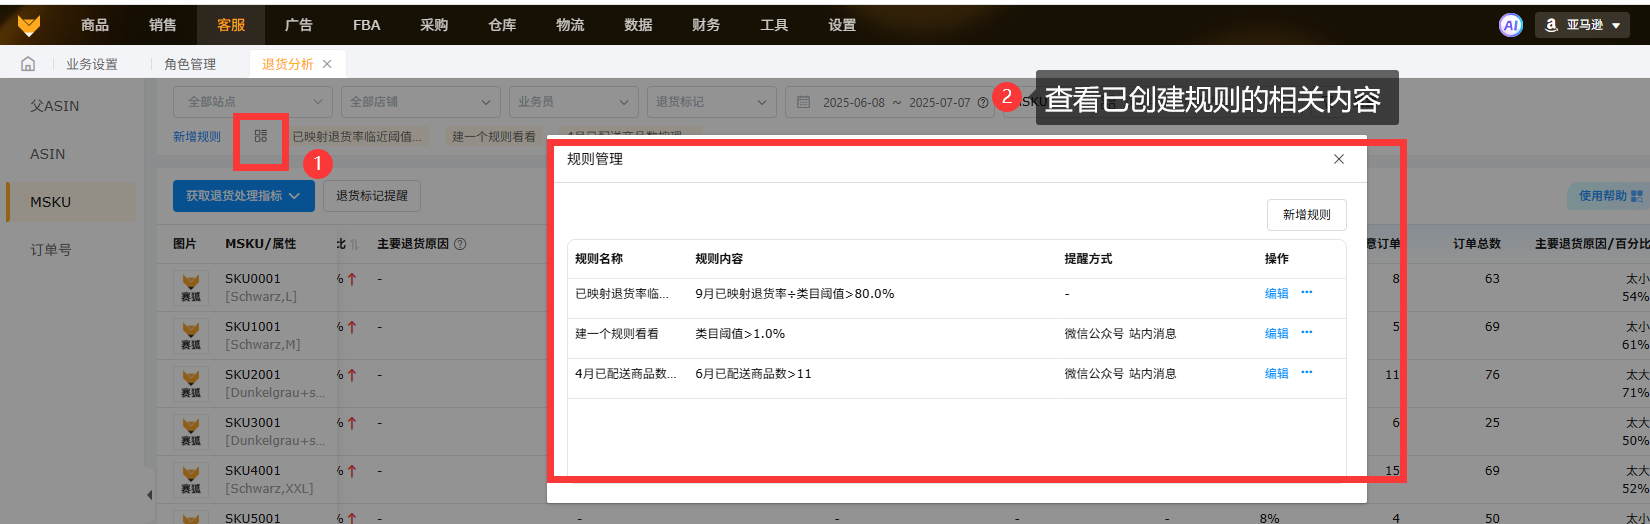1650x524 pixels.
Task: Open the 广告 menu
Action: point(299,25)
